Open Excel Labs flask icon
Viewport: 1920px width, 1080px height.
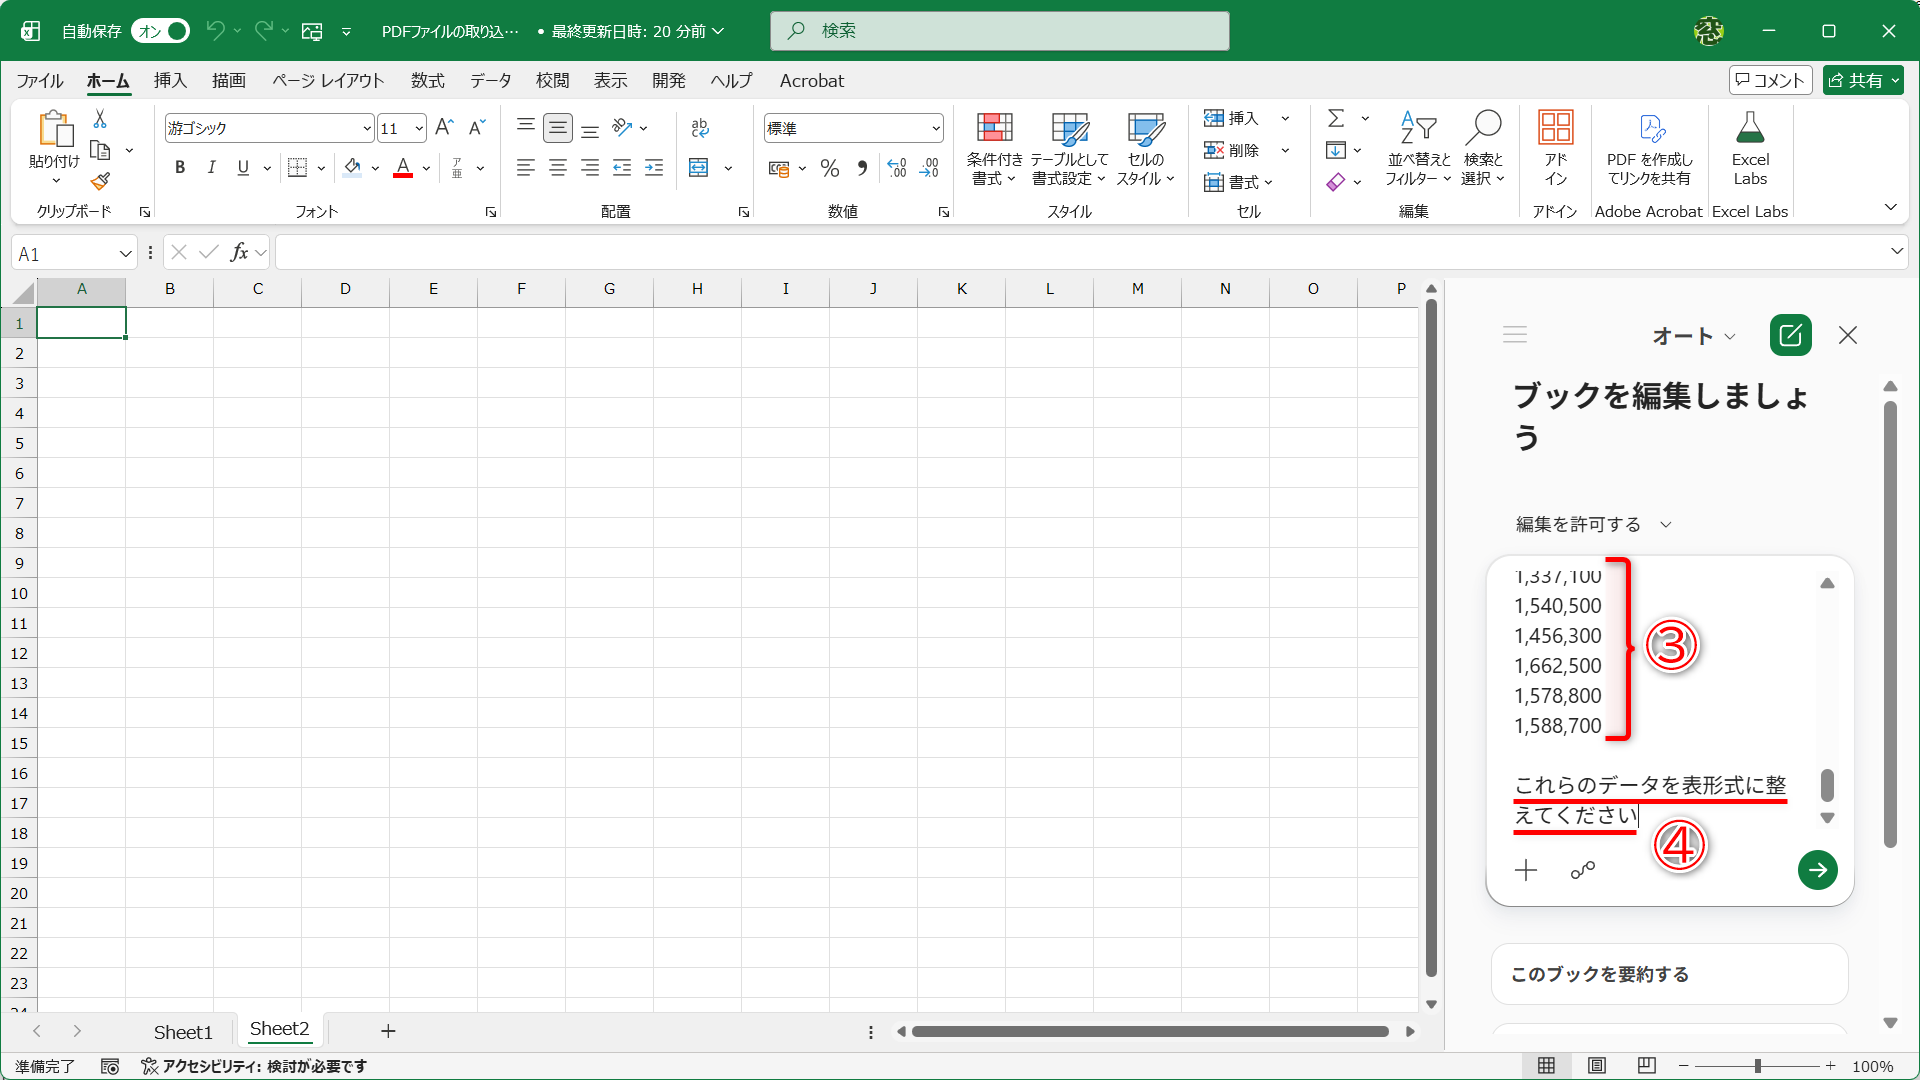[1750, 148]
